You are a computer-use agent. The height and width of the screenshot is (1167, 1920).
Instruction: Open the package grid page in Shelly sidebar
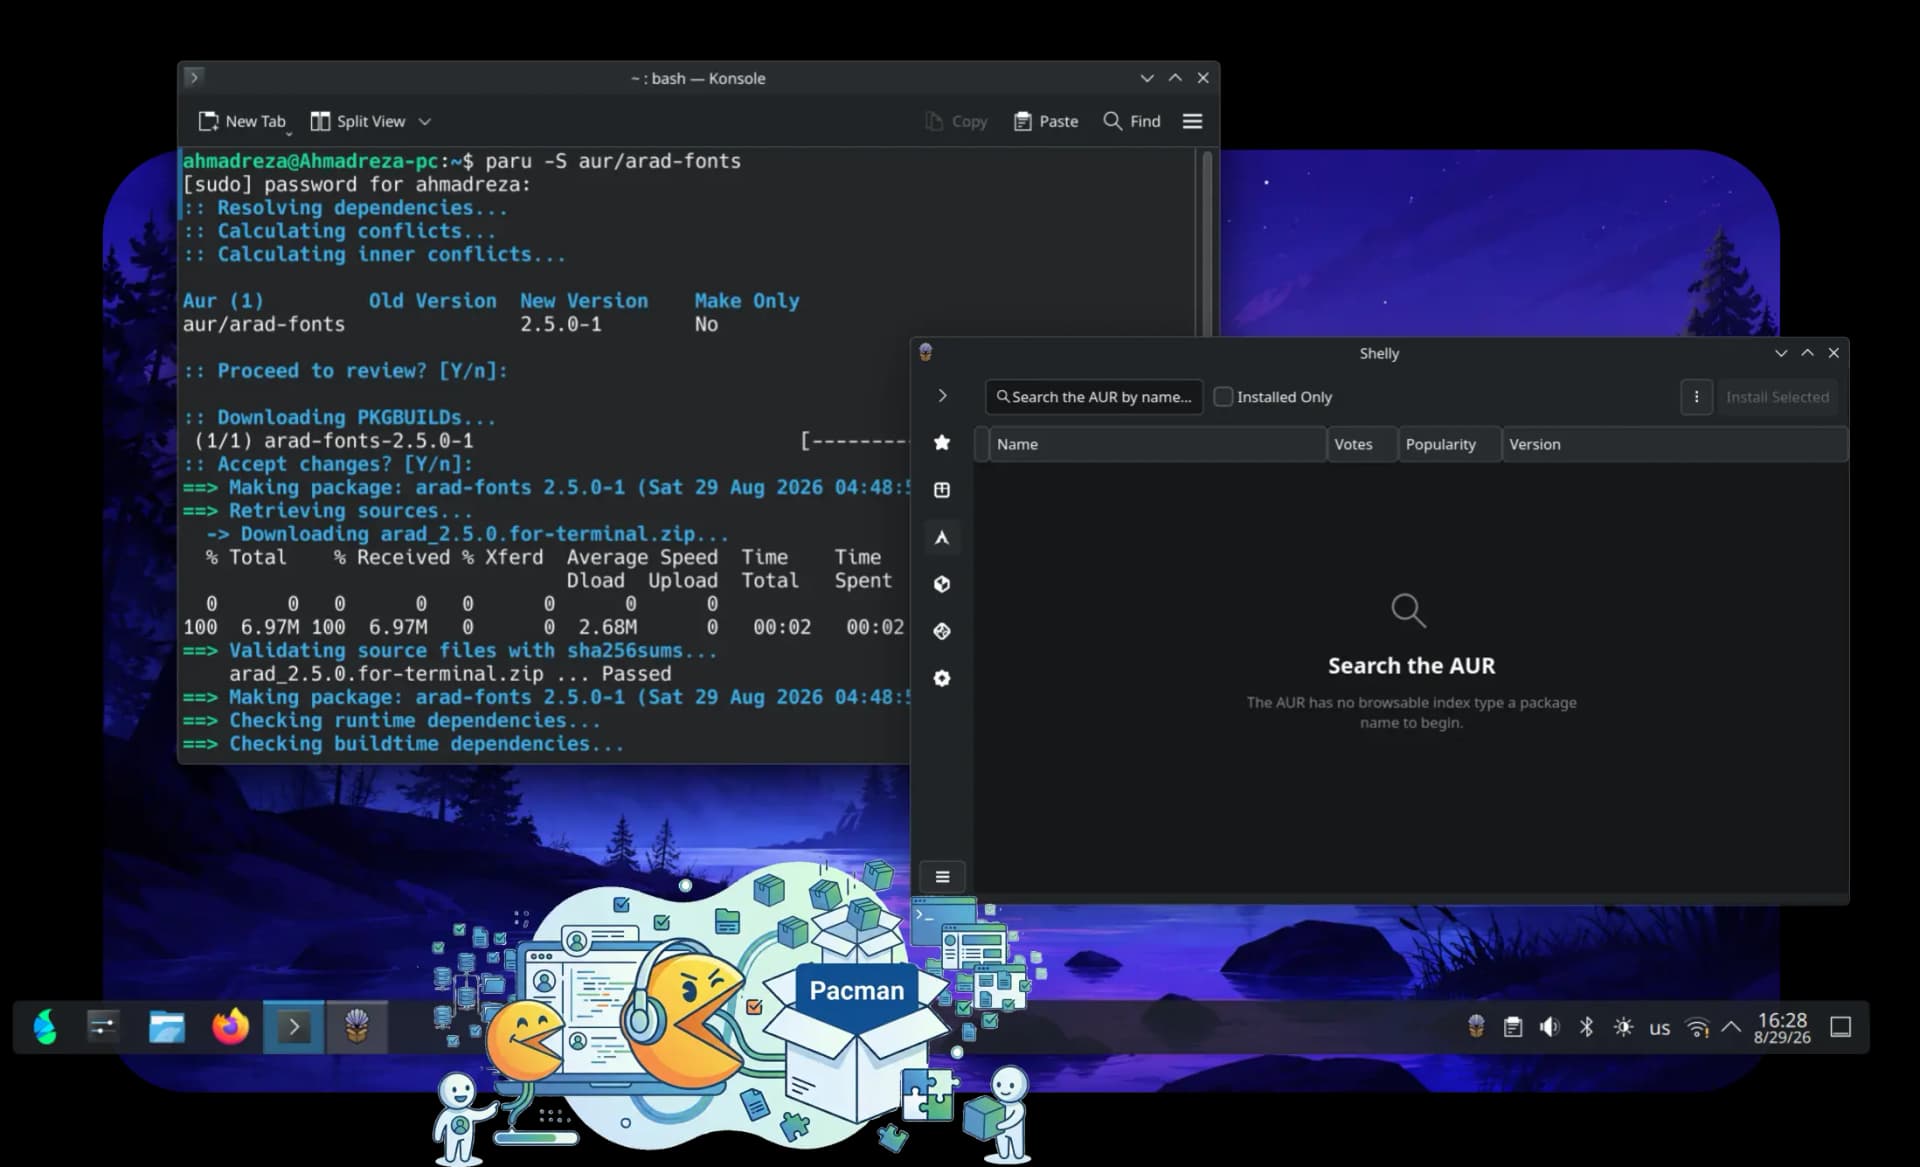(x=942, y=489)
